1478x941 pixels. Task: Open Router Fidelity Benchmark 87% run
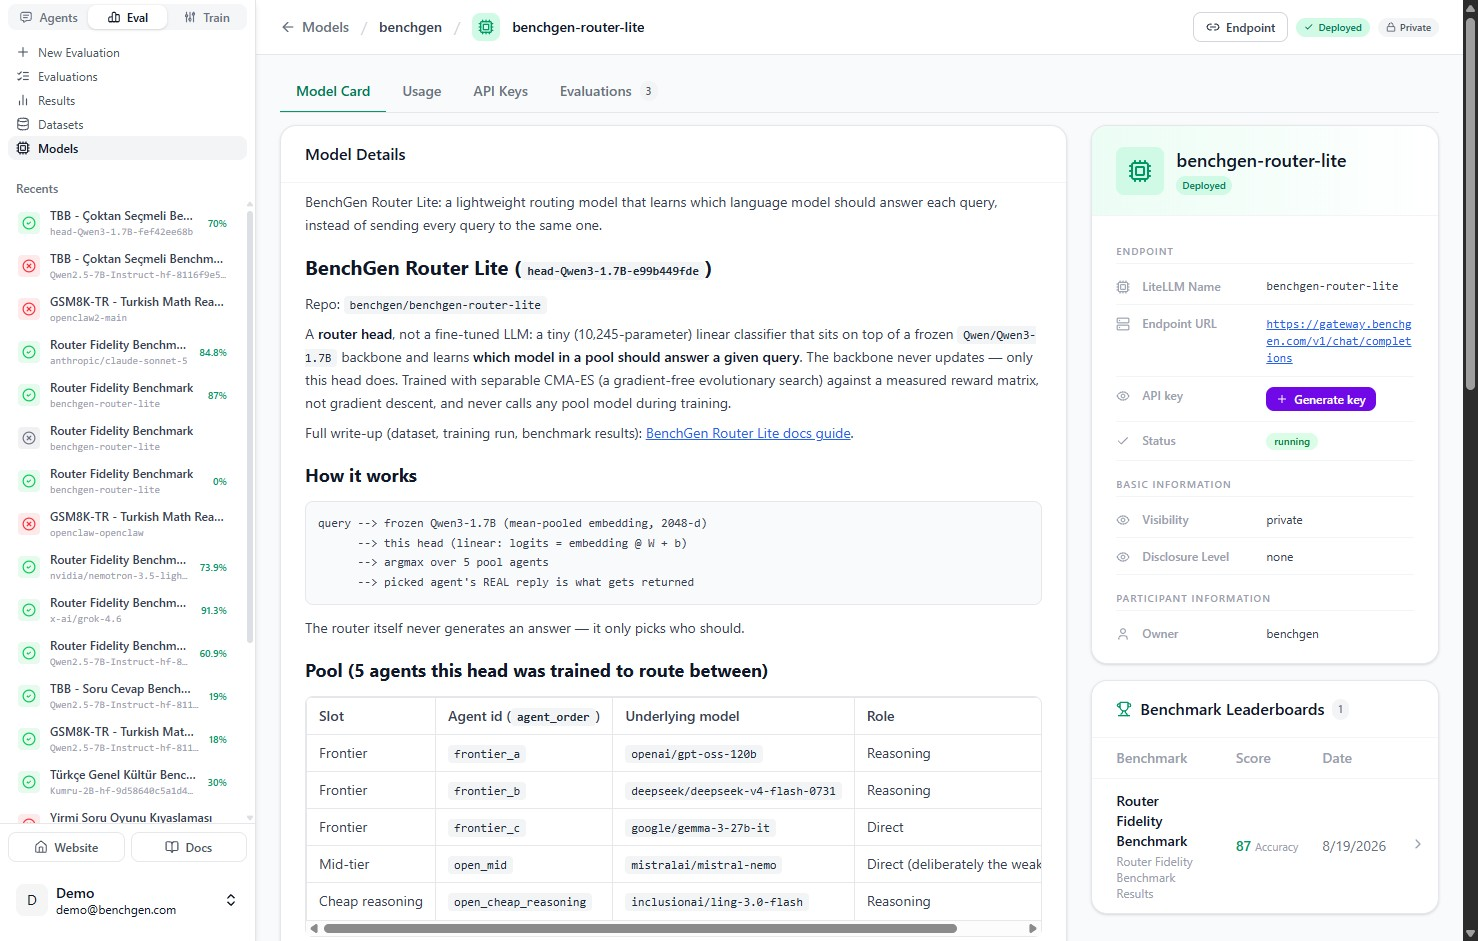(127, 395)
